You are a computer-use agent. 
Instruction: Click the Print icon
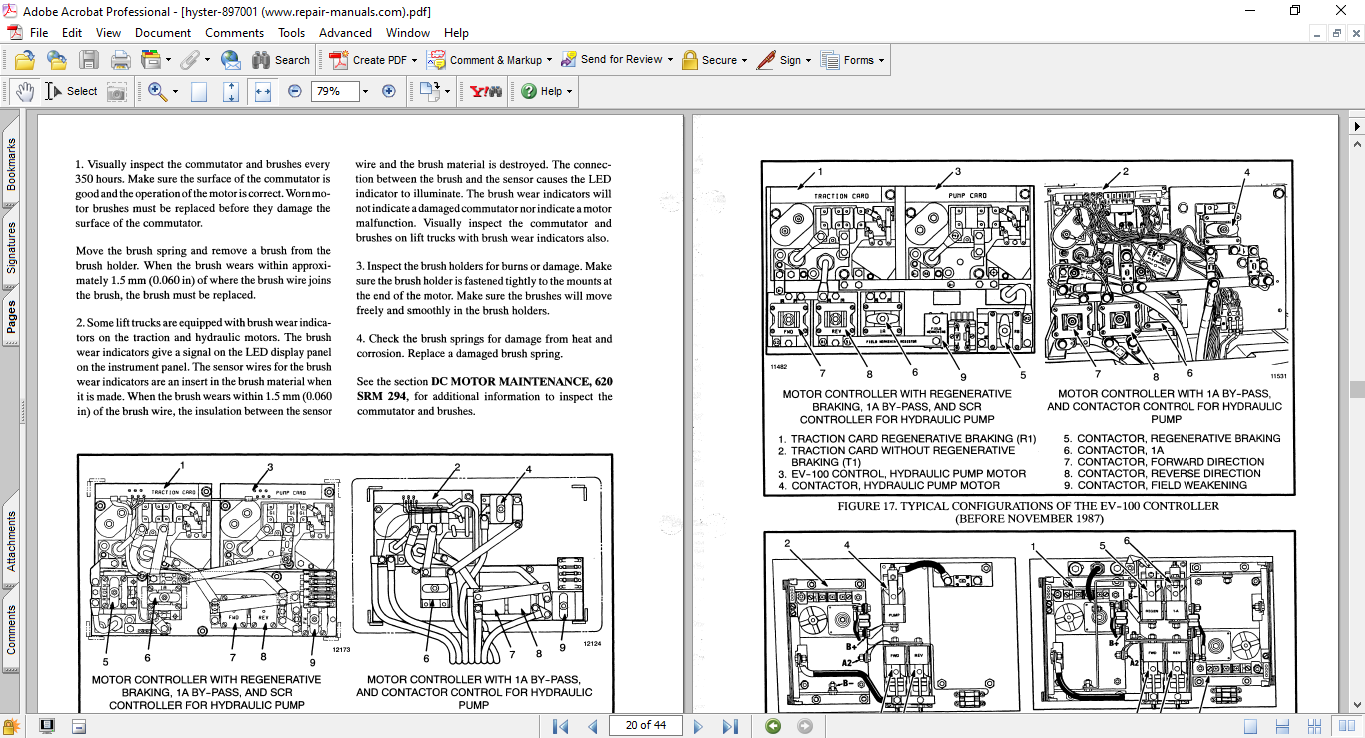tap(120, 60)
